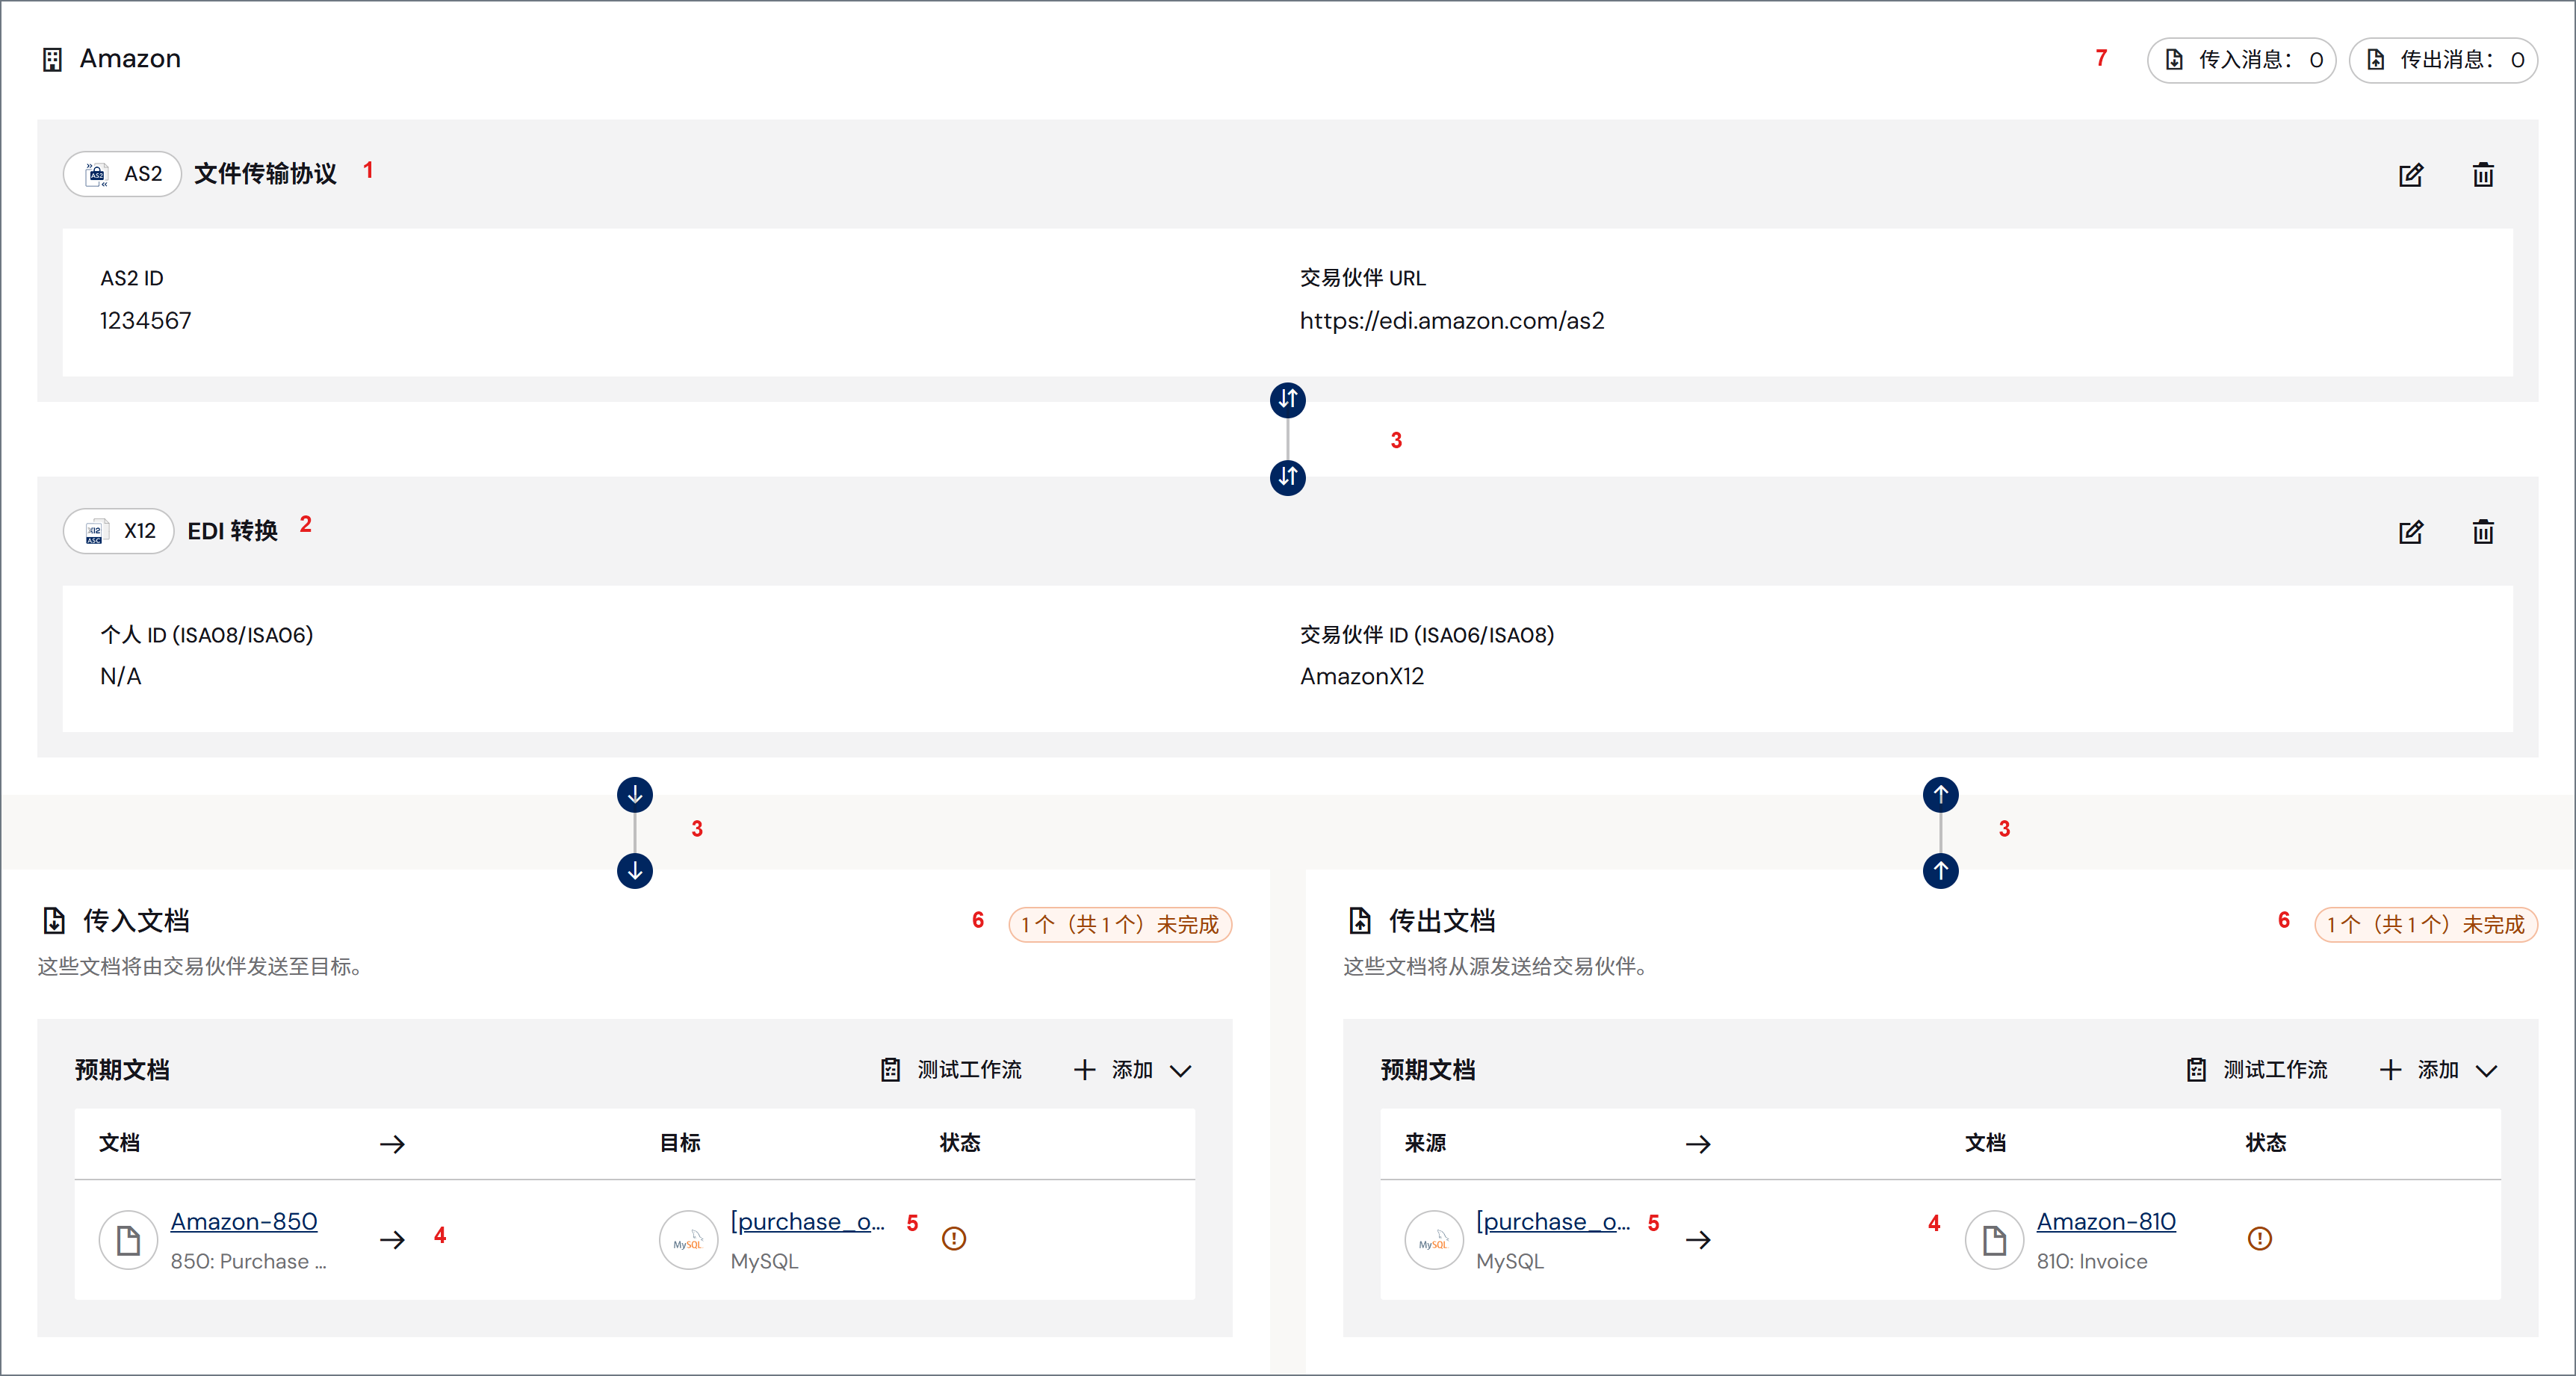Click warning status icon in Amazon-810 row

tap(2260, 1239)
